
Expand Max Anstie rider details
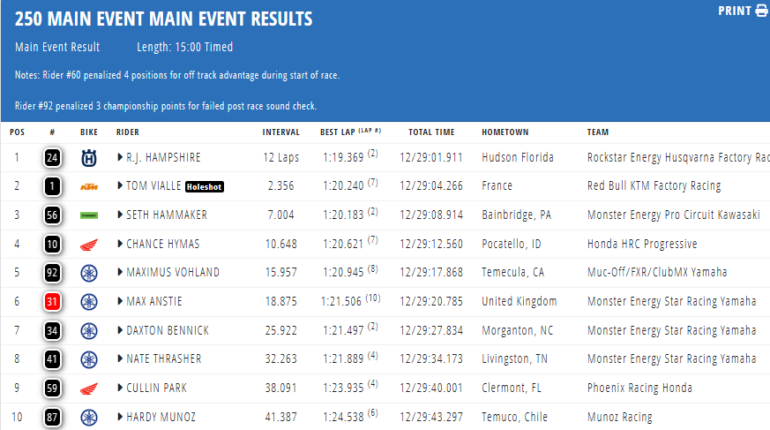120,302
